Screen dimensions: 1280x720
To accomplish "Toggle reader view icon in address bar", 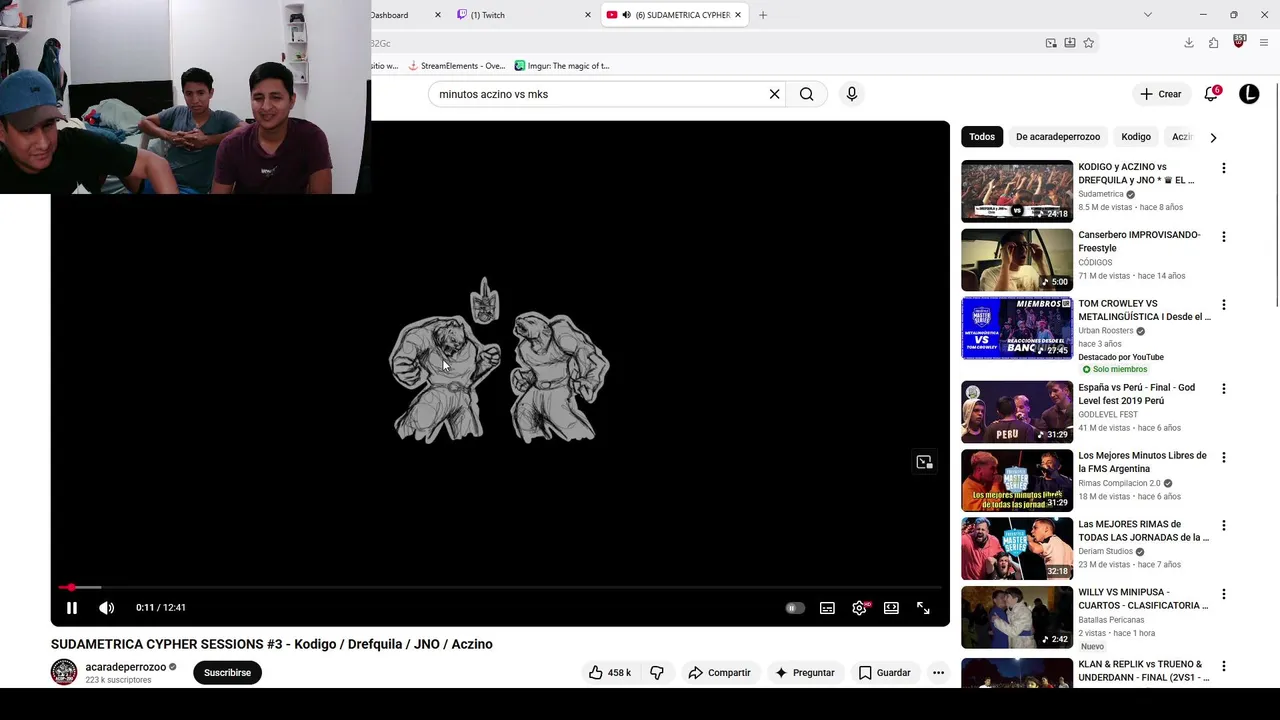I will coord(1070,43).
